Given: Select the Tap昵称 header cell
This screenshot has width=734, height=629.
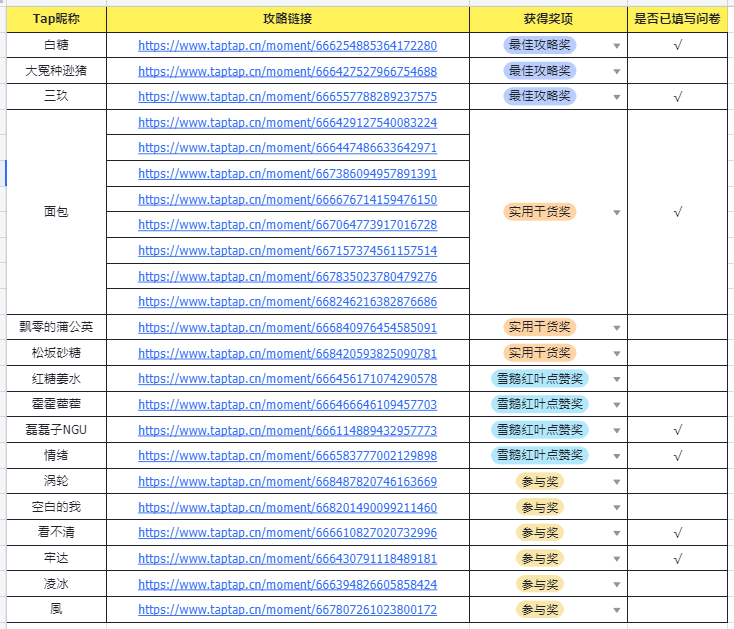Looking at the screenshot, I should [x=56, y=19].
